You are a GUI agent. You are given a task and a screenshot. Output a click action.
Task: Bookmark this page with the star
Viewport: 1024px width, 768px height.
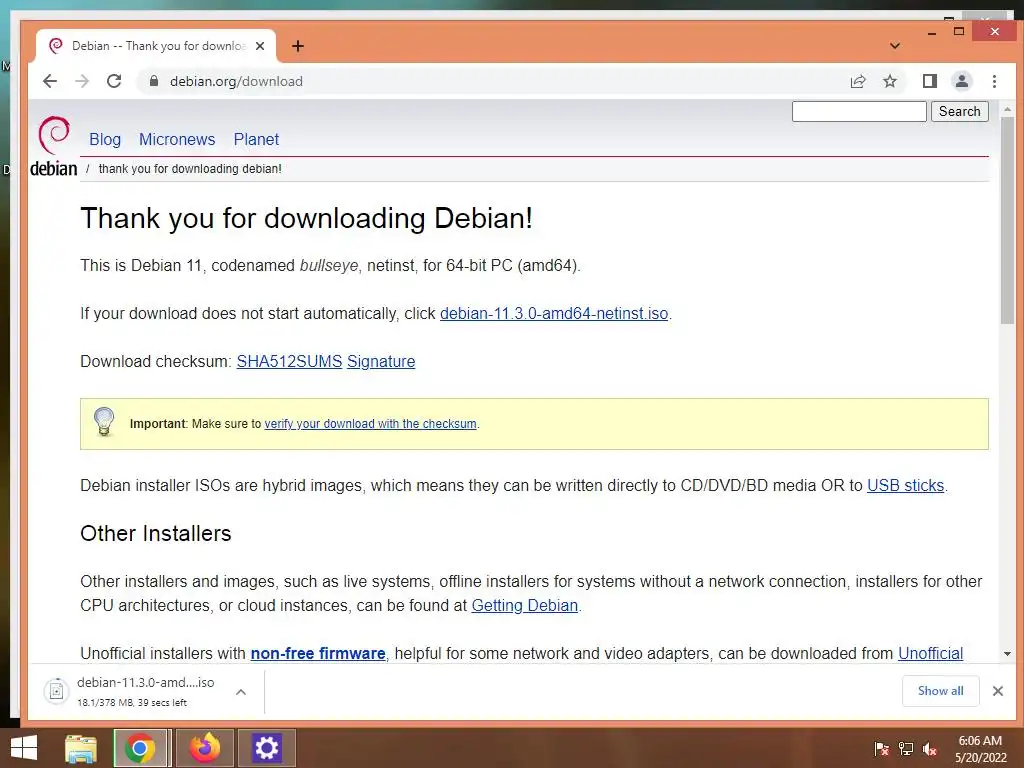[889, 81]
